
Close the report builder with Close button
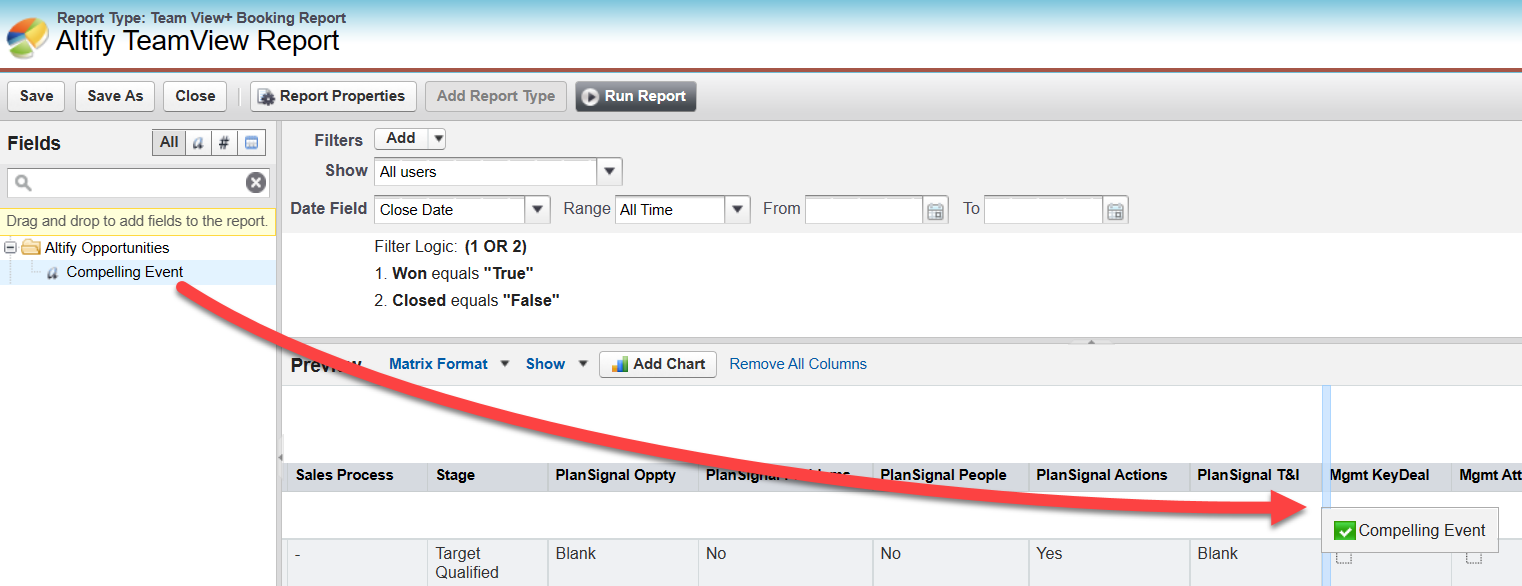(195, 96)
